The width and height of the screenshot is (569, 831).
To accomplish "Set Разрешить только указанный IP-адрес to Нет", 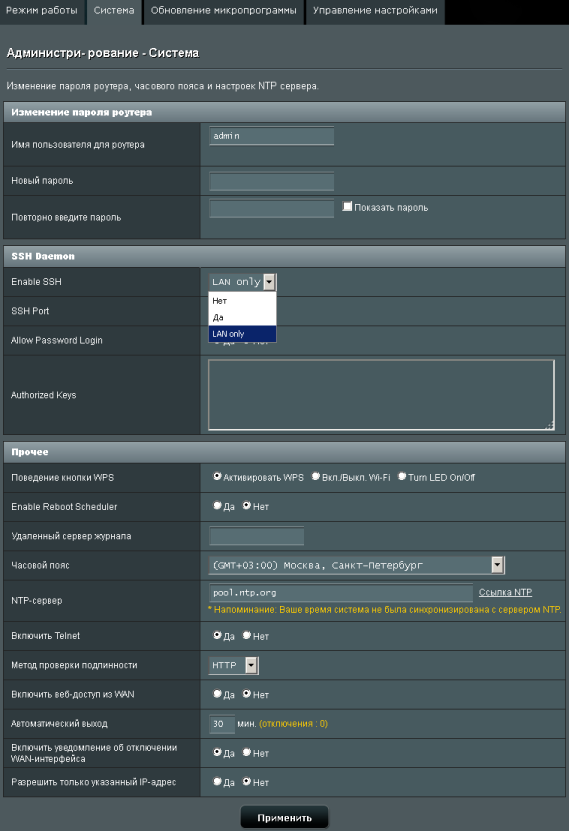I will click(247, 781).
